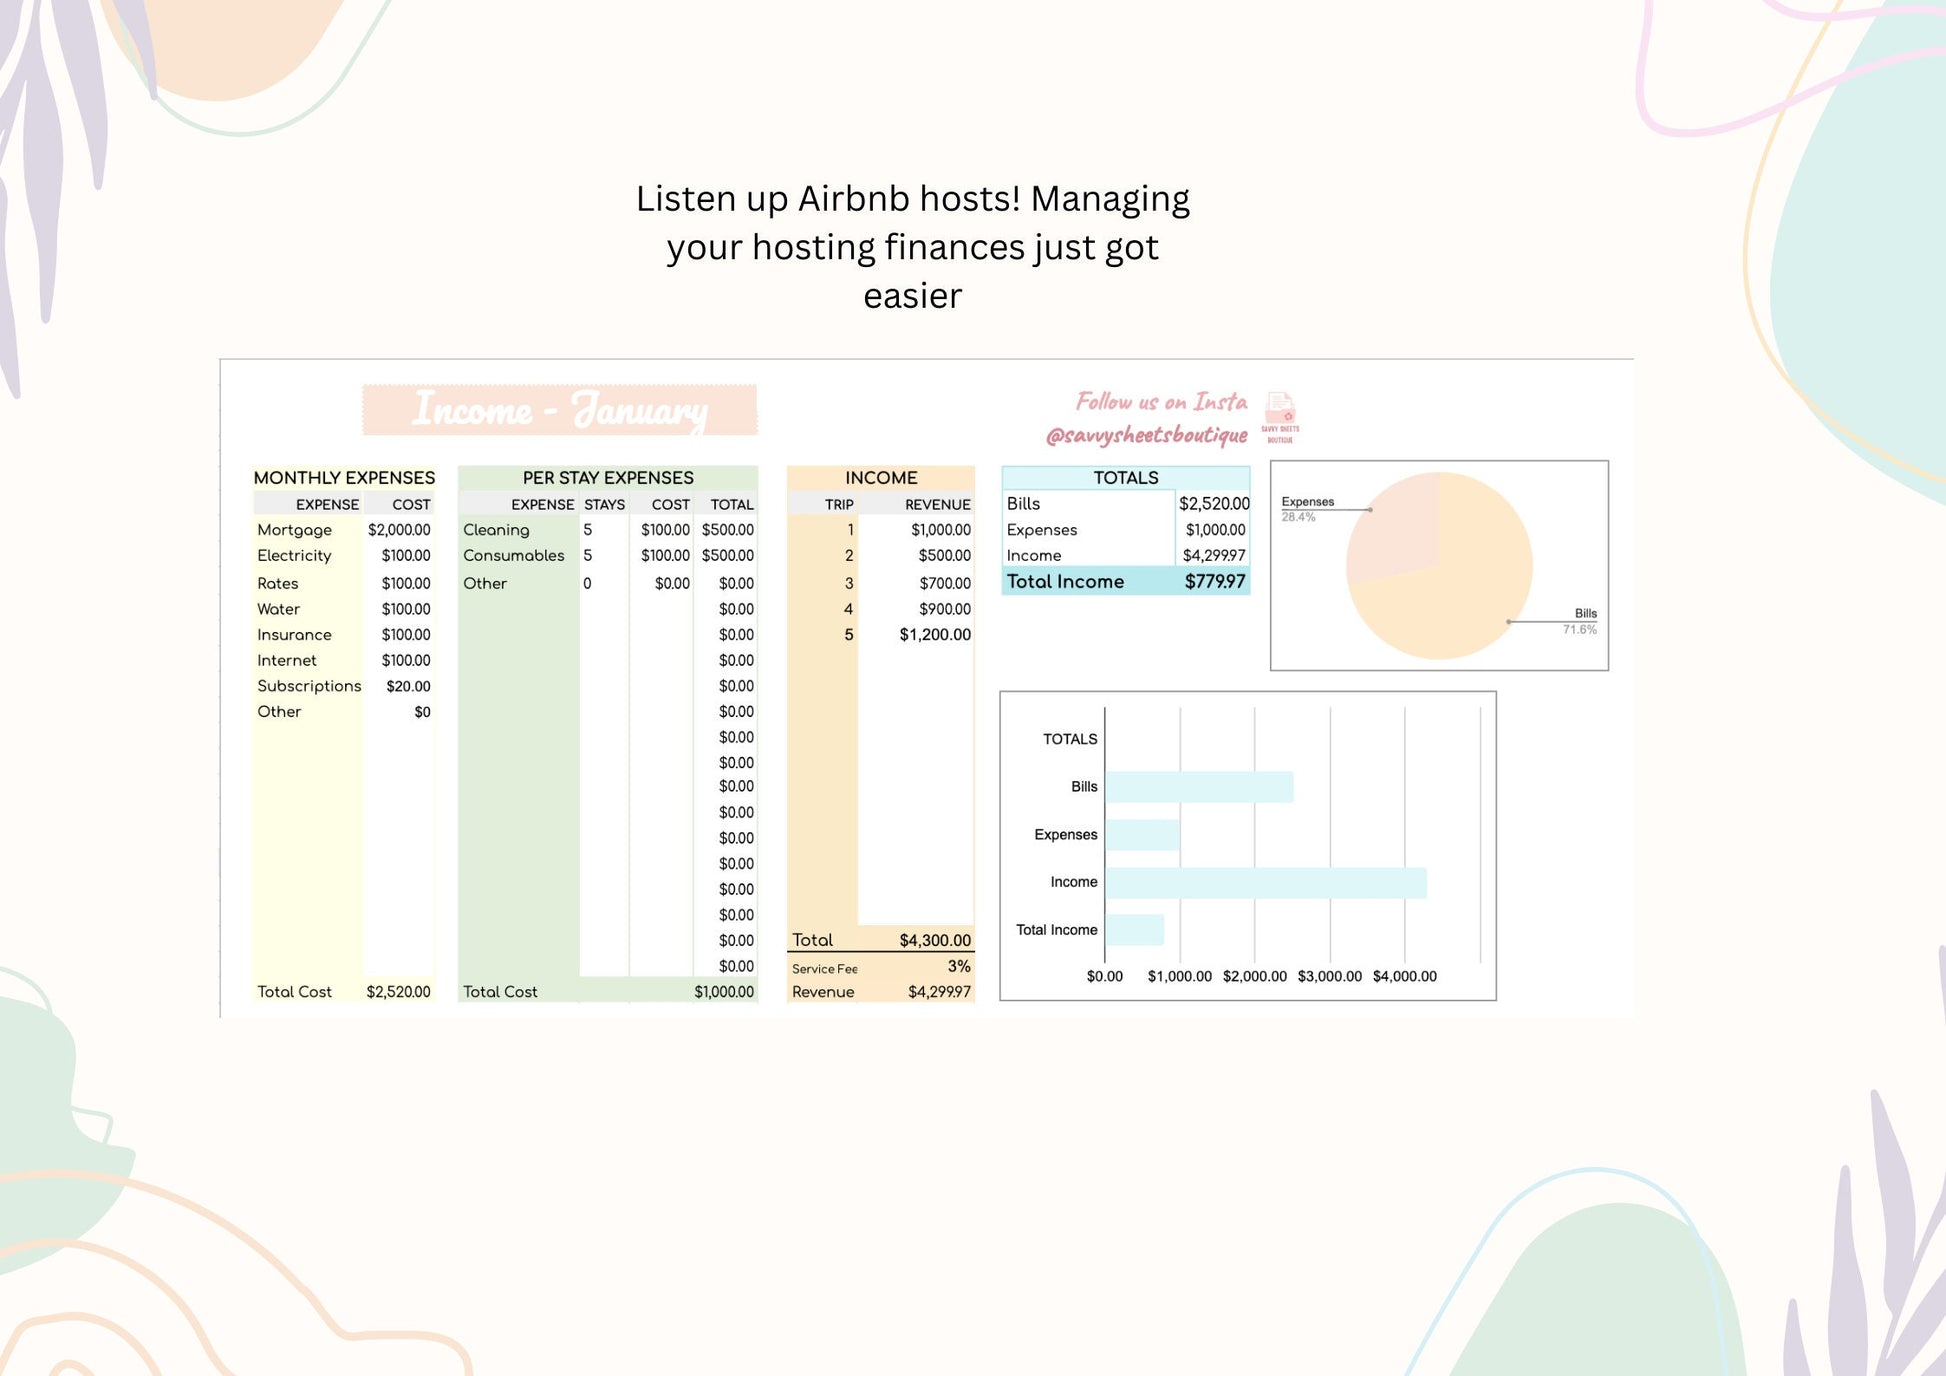Click the Total Income bar in chart
This screenshot has height=1376, width=1946.
(1134, 930)
